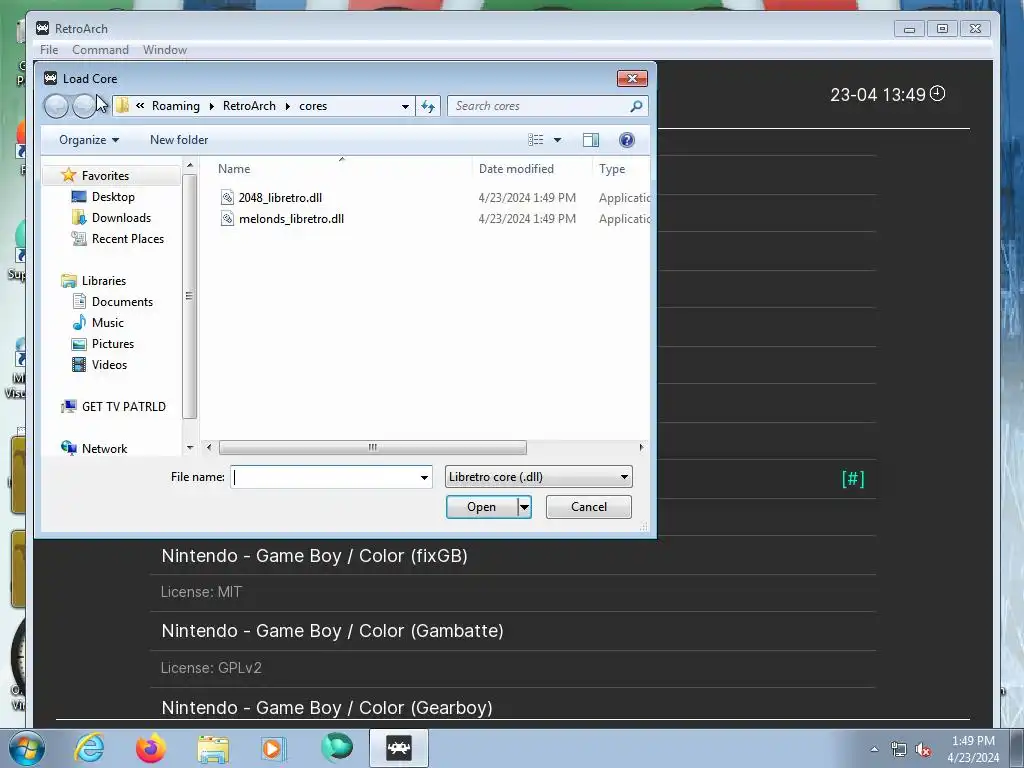Open the Windows Start menu

[x=26, y=748]
